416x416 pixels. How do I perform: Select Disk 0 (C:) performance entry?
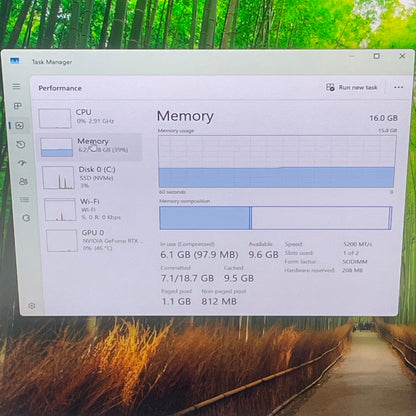92,178
